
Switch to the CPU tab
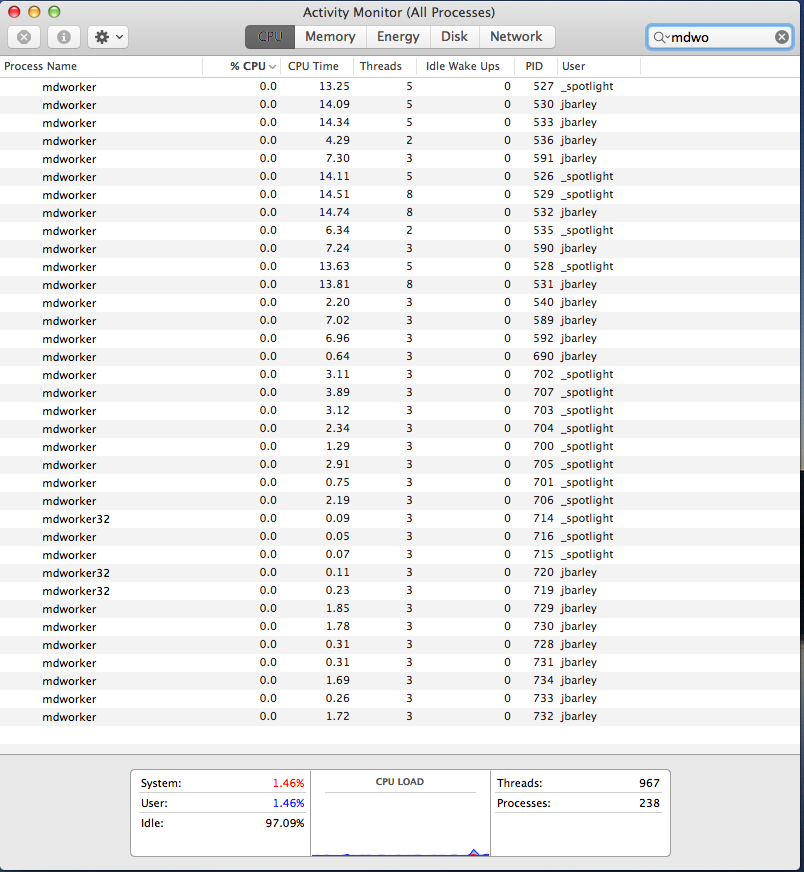pyautogui.click(x=270, y=37)
